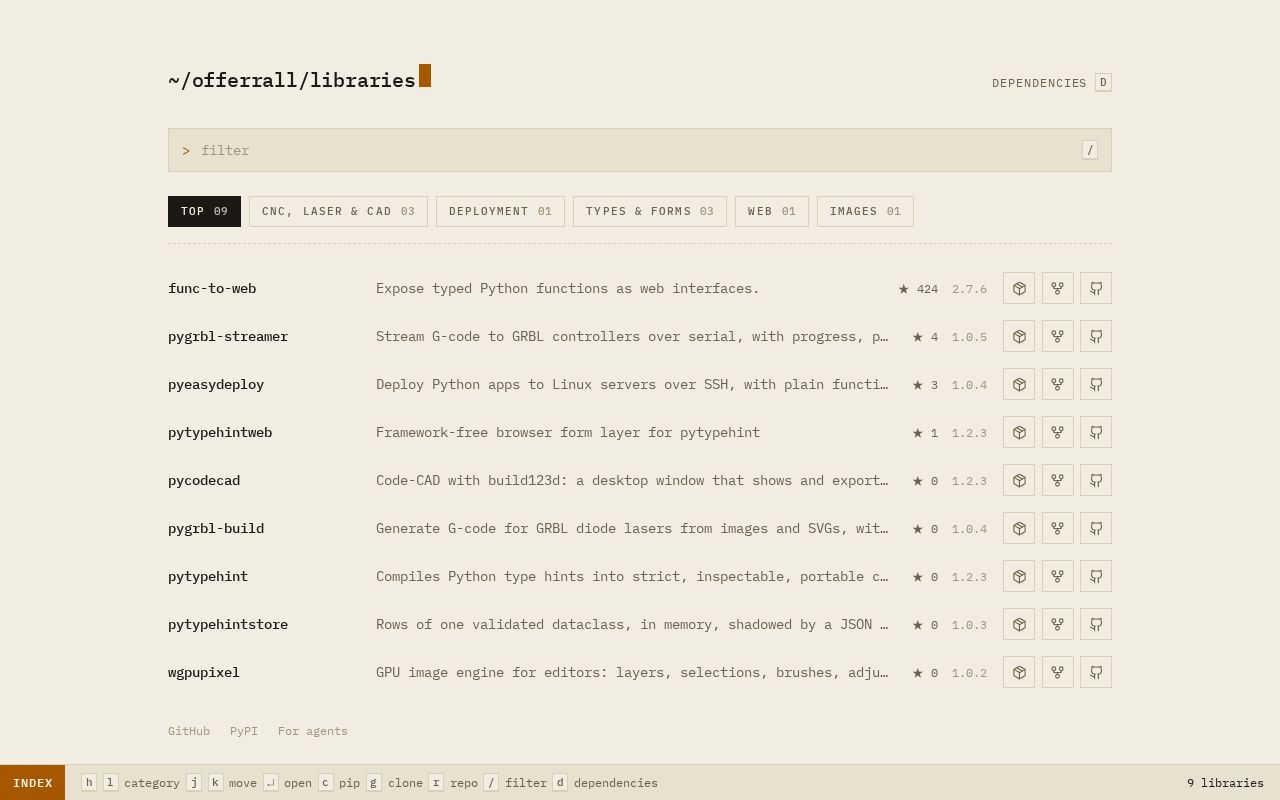Open the pygrbl-streamer library name
Screen dimensions: 1280x800
tap(228, 336)
